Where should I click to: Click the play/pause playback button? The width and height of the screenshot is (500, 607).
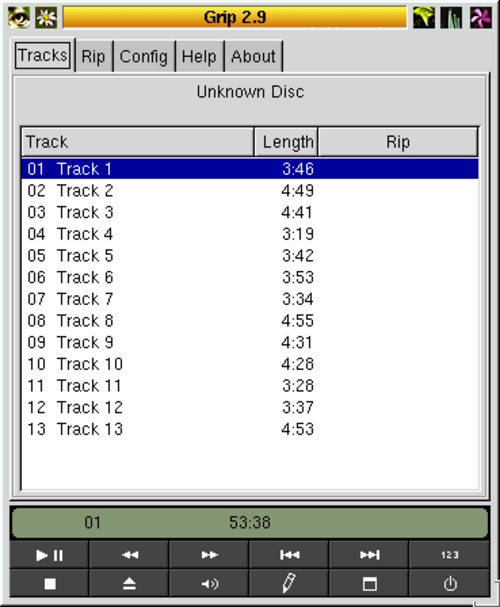(49, 555)
